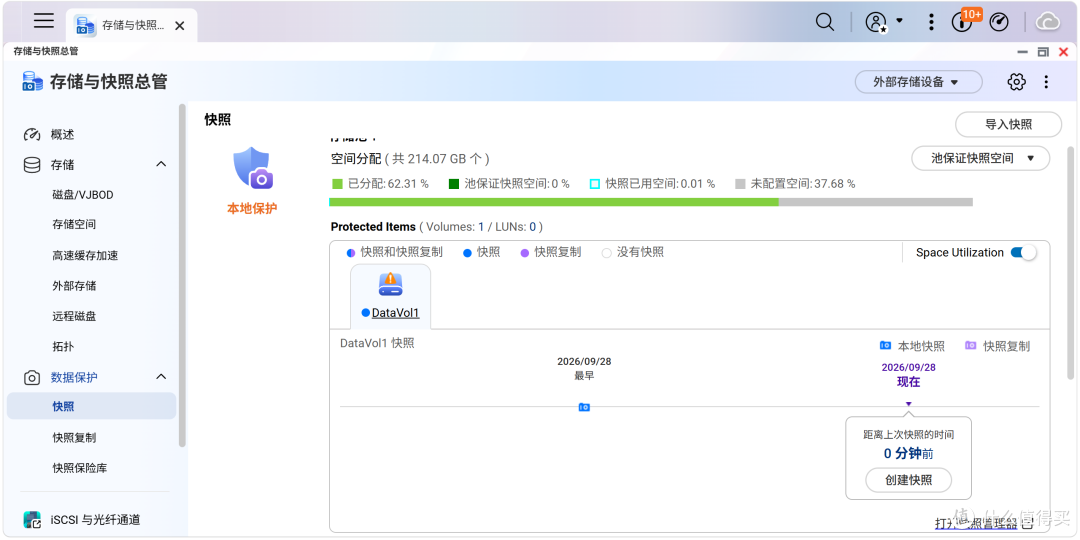Open 外部存储设备 dropdown

coord(918,82)
